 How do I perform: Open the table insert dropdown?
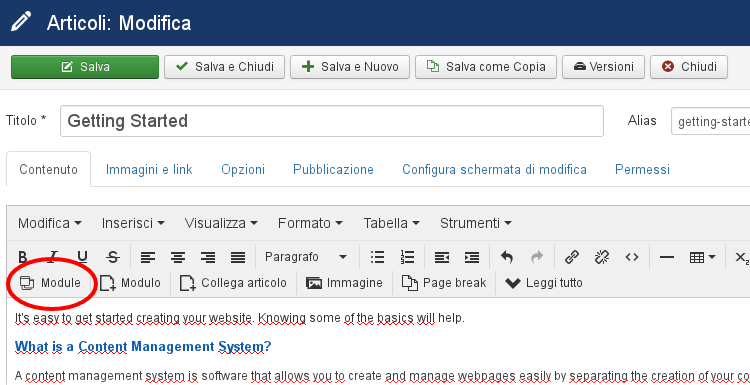[x=702, y=257]
